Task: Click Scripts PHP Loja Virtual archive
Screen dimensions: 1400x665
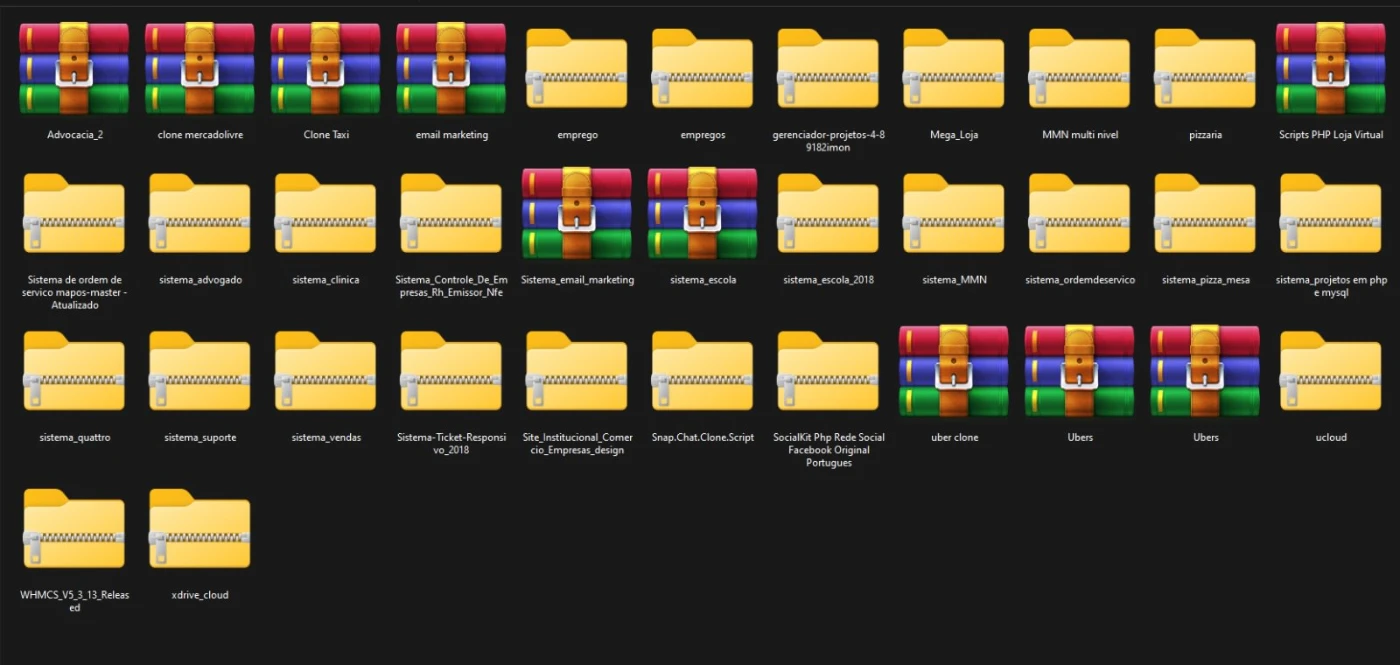Action: click(x=1330, y=69)
